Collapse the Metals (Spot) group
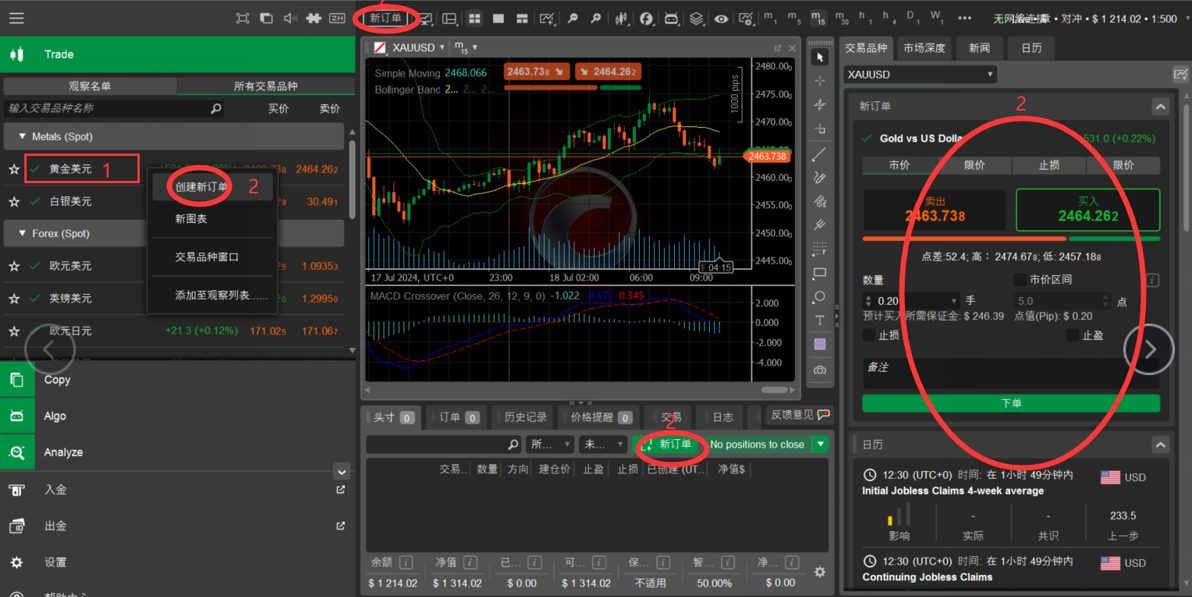The width and height of the screenshot is (1192, 597). click(22, 137)
